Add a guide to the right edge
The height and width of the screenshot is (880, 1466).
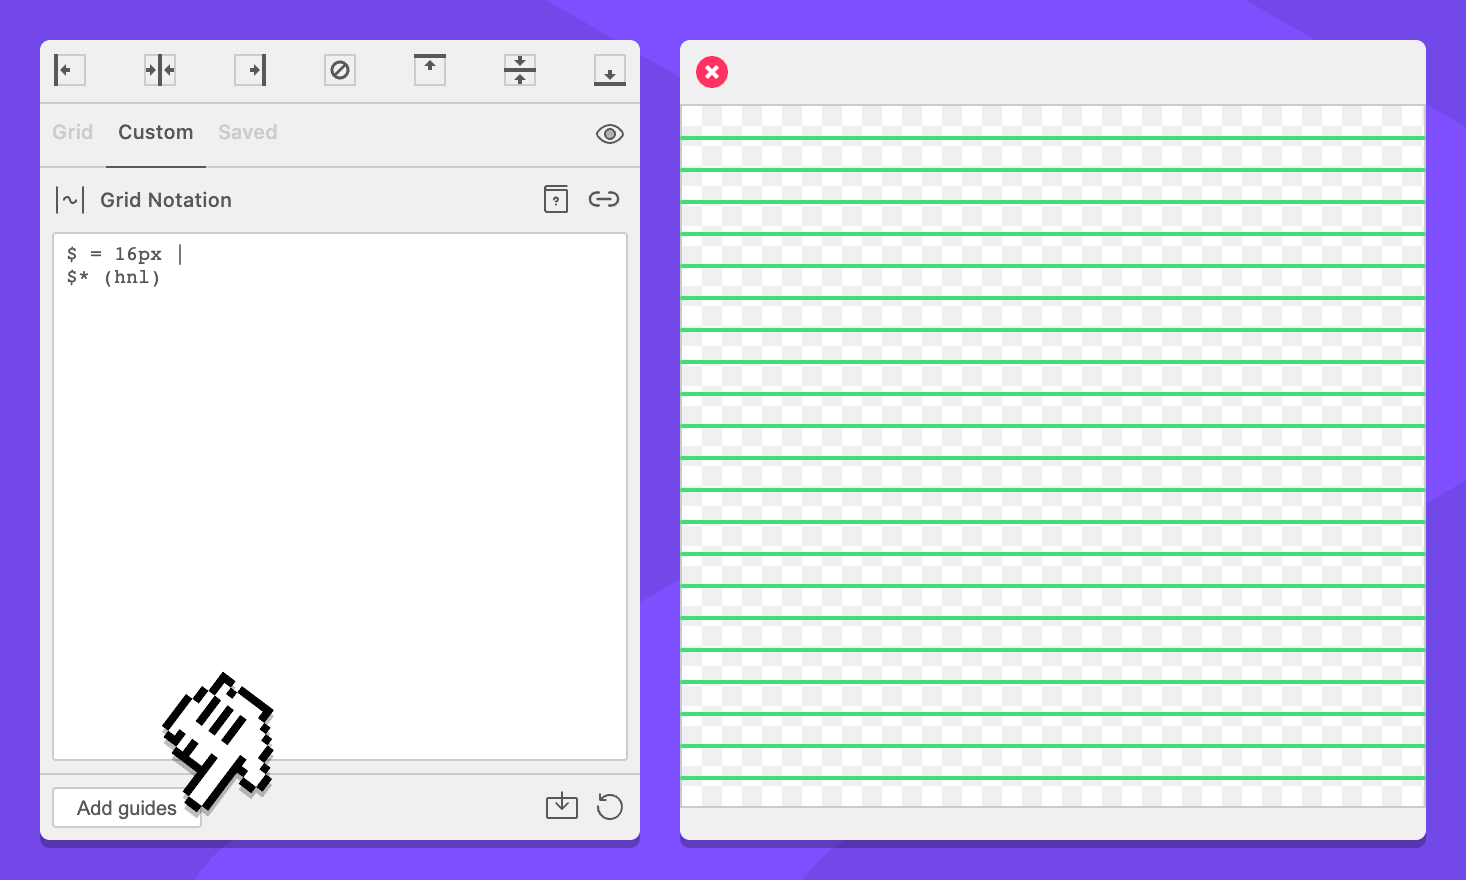coord(250,70)
